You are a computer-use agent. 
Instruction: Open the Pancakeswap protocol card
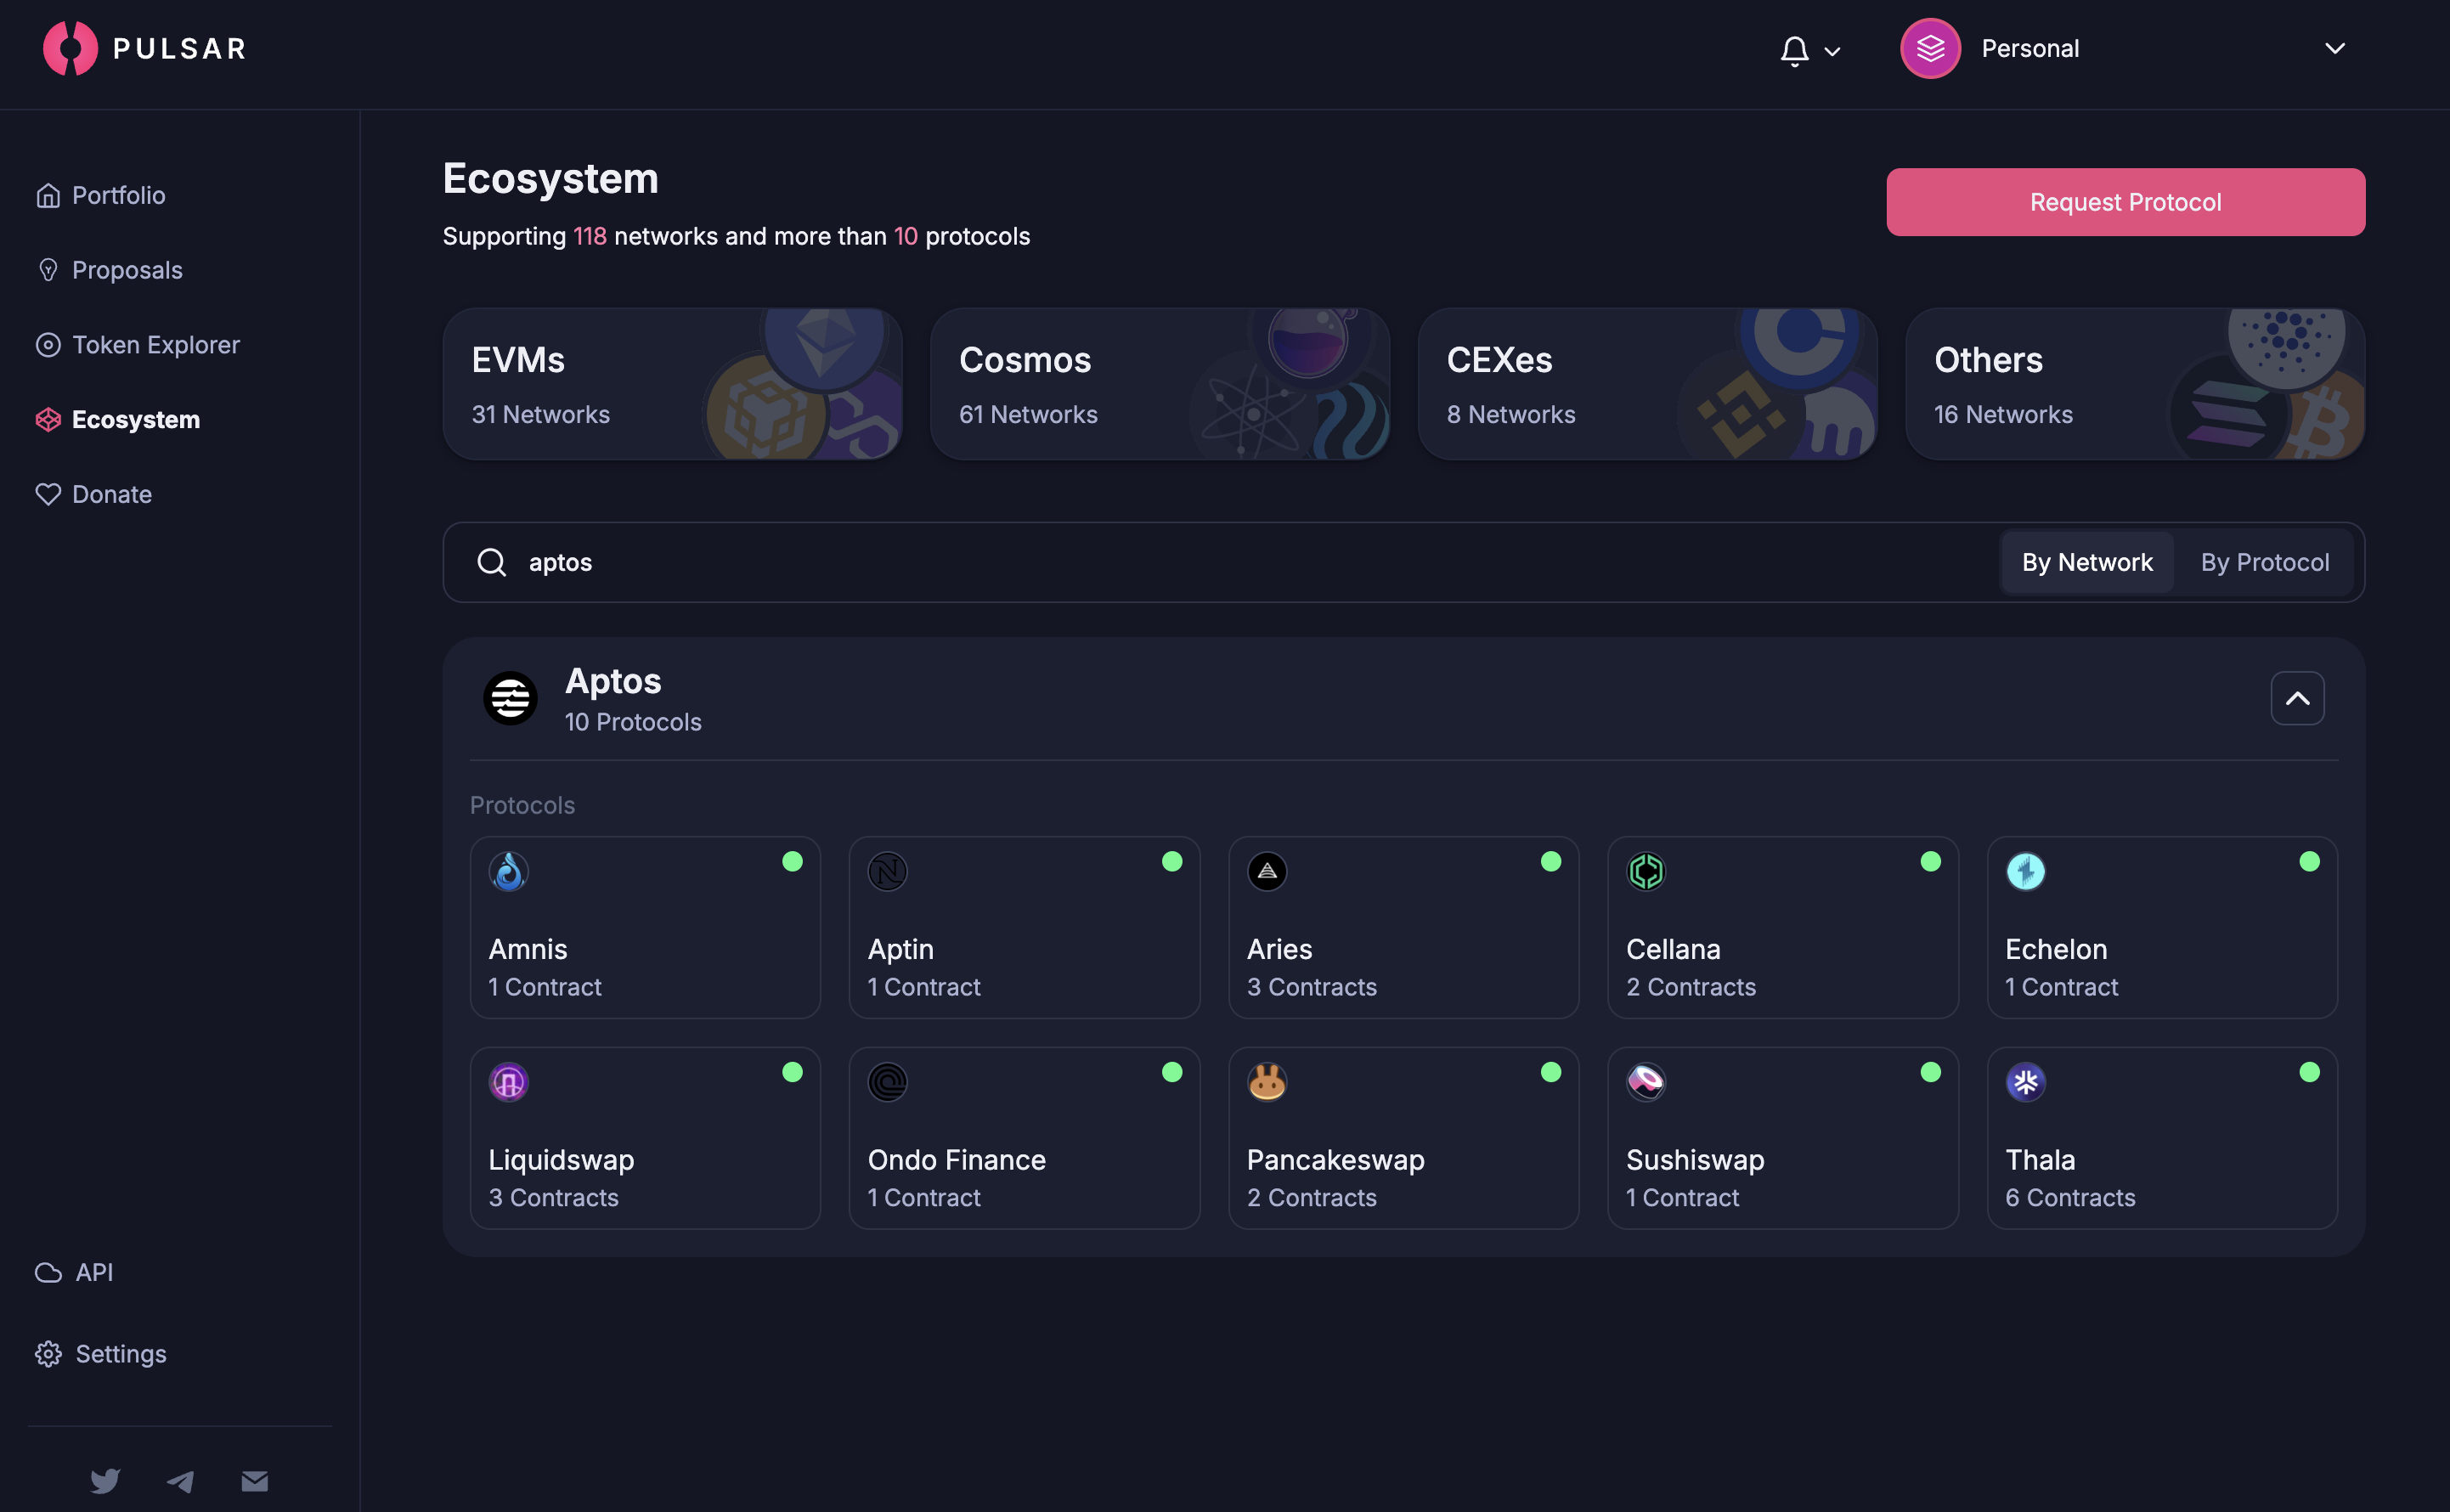point(1403,1138)
